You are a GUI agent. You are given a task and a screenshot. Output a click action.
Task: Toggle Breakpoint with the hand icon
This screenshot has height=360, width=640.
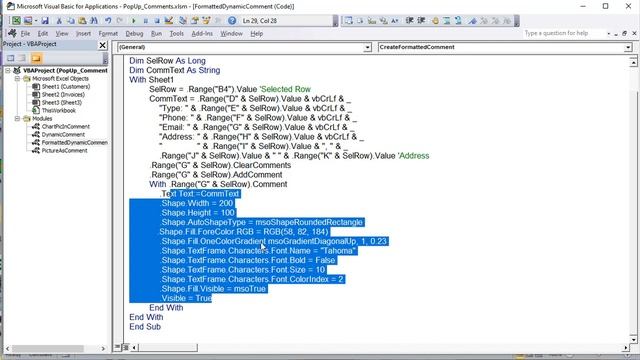435,20
